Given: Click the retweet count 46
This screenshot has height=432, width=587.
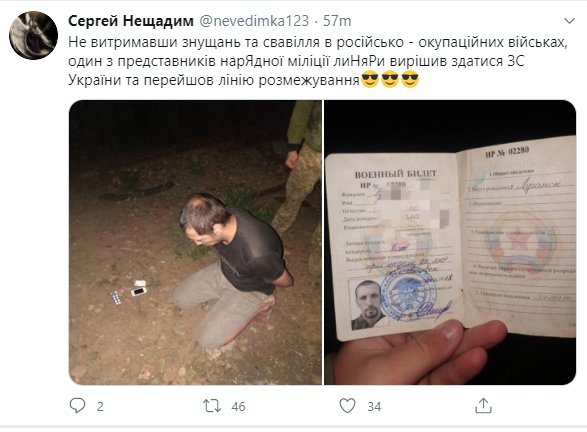Looking at the screenshot, I should (238, 407).
